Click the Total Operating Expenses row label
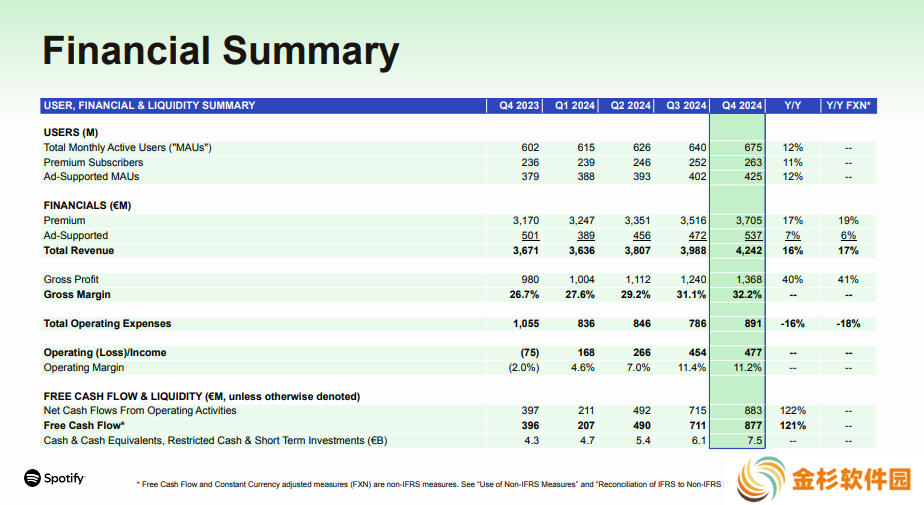This screenshot has height=505, width=924. tap(107, 324)
